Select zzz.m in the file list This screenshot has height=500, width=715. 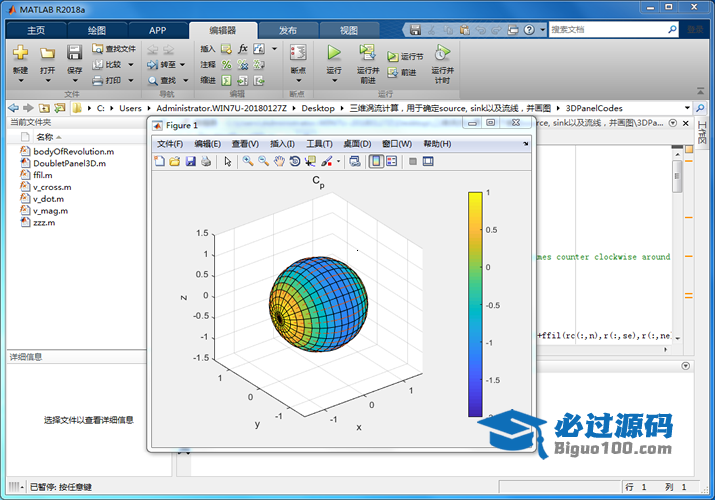pos(44,222)
